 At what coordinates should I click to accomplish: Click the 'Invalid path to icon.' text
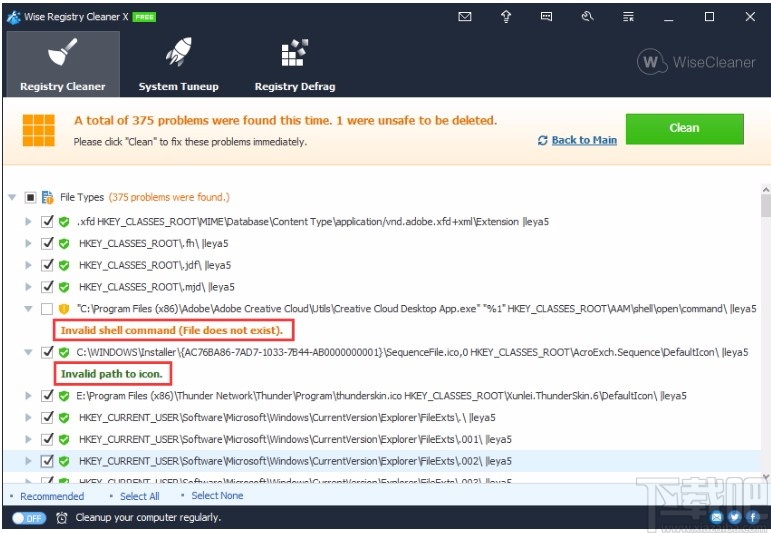tap(112, 374)
